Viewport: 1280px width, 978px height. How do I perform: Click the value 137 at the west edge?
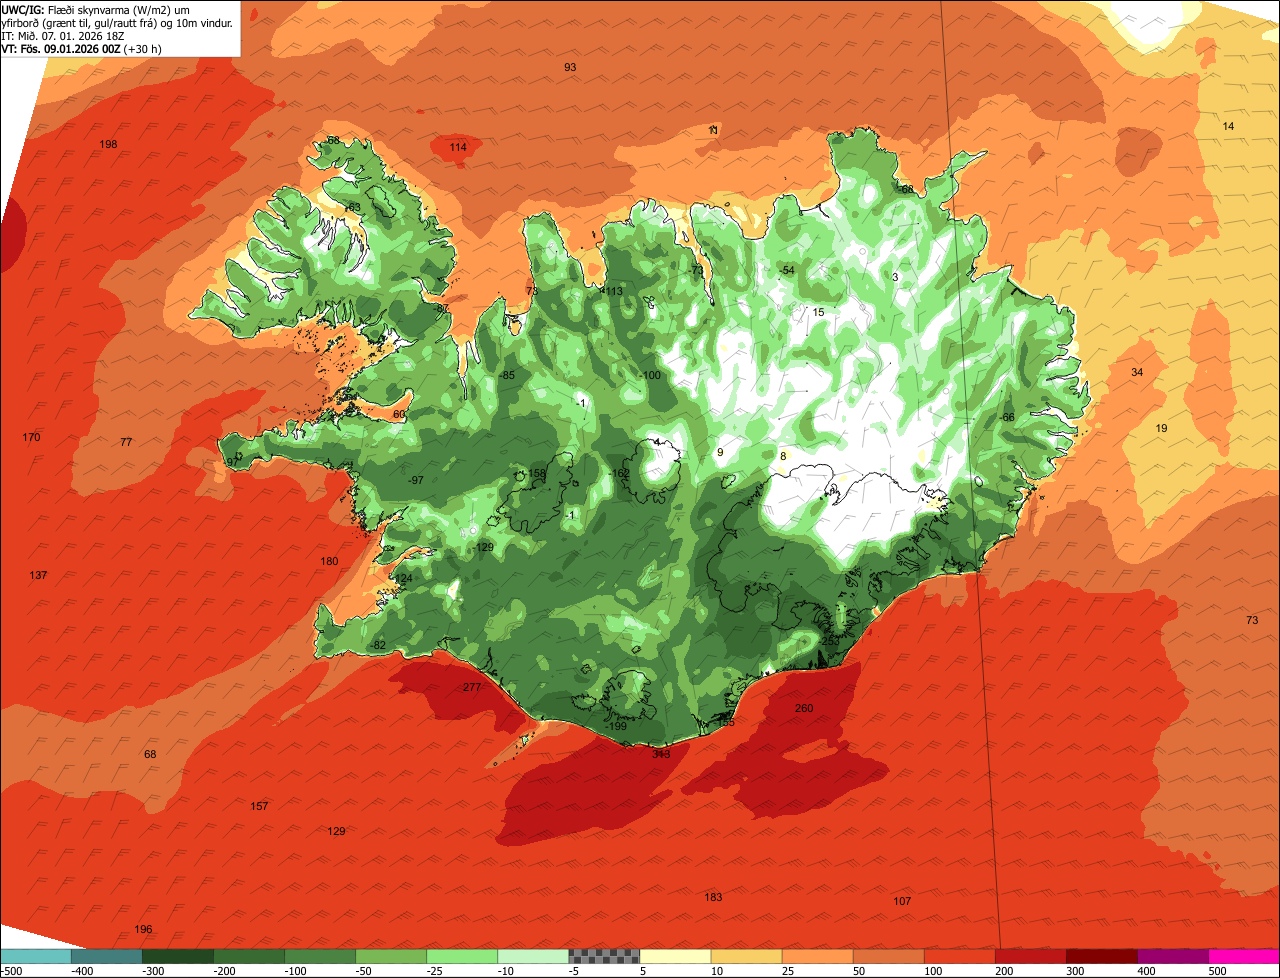38,575
